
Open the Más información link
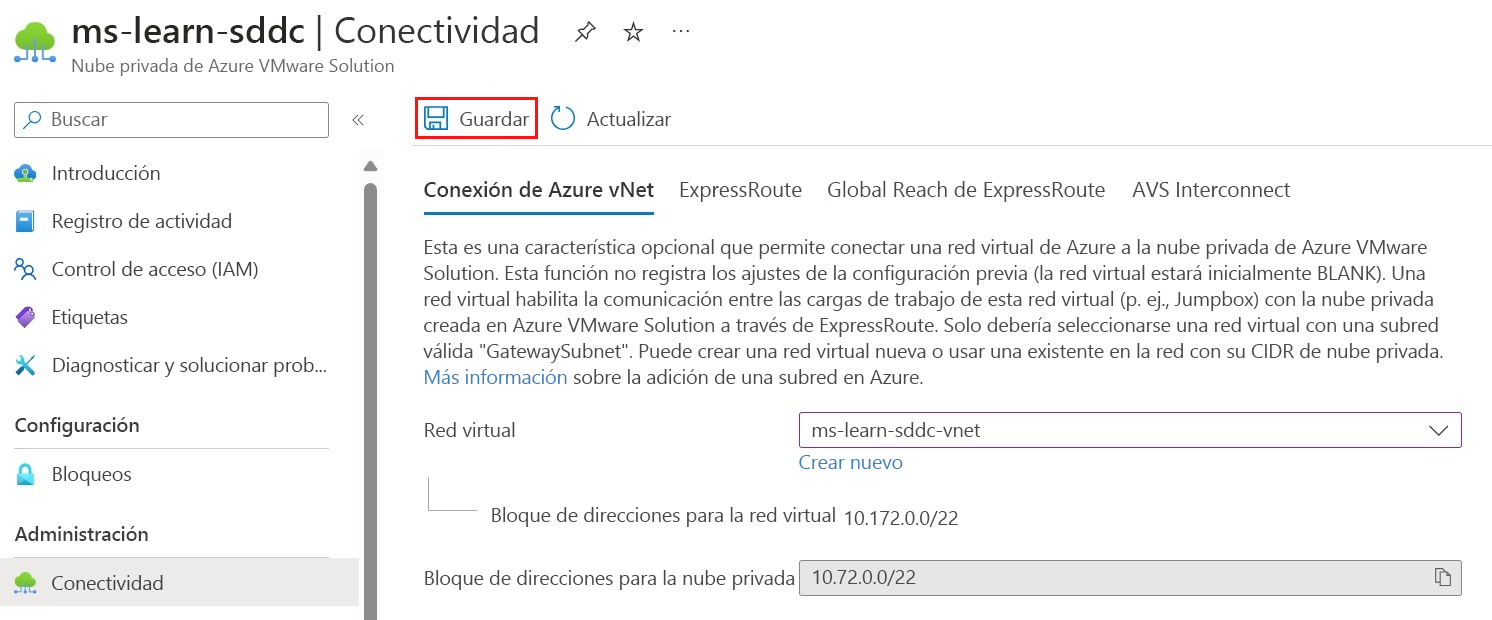coord(495,377)
